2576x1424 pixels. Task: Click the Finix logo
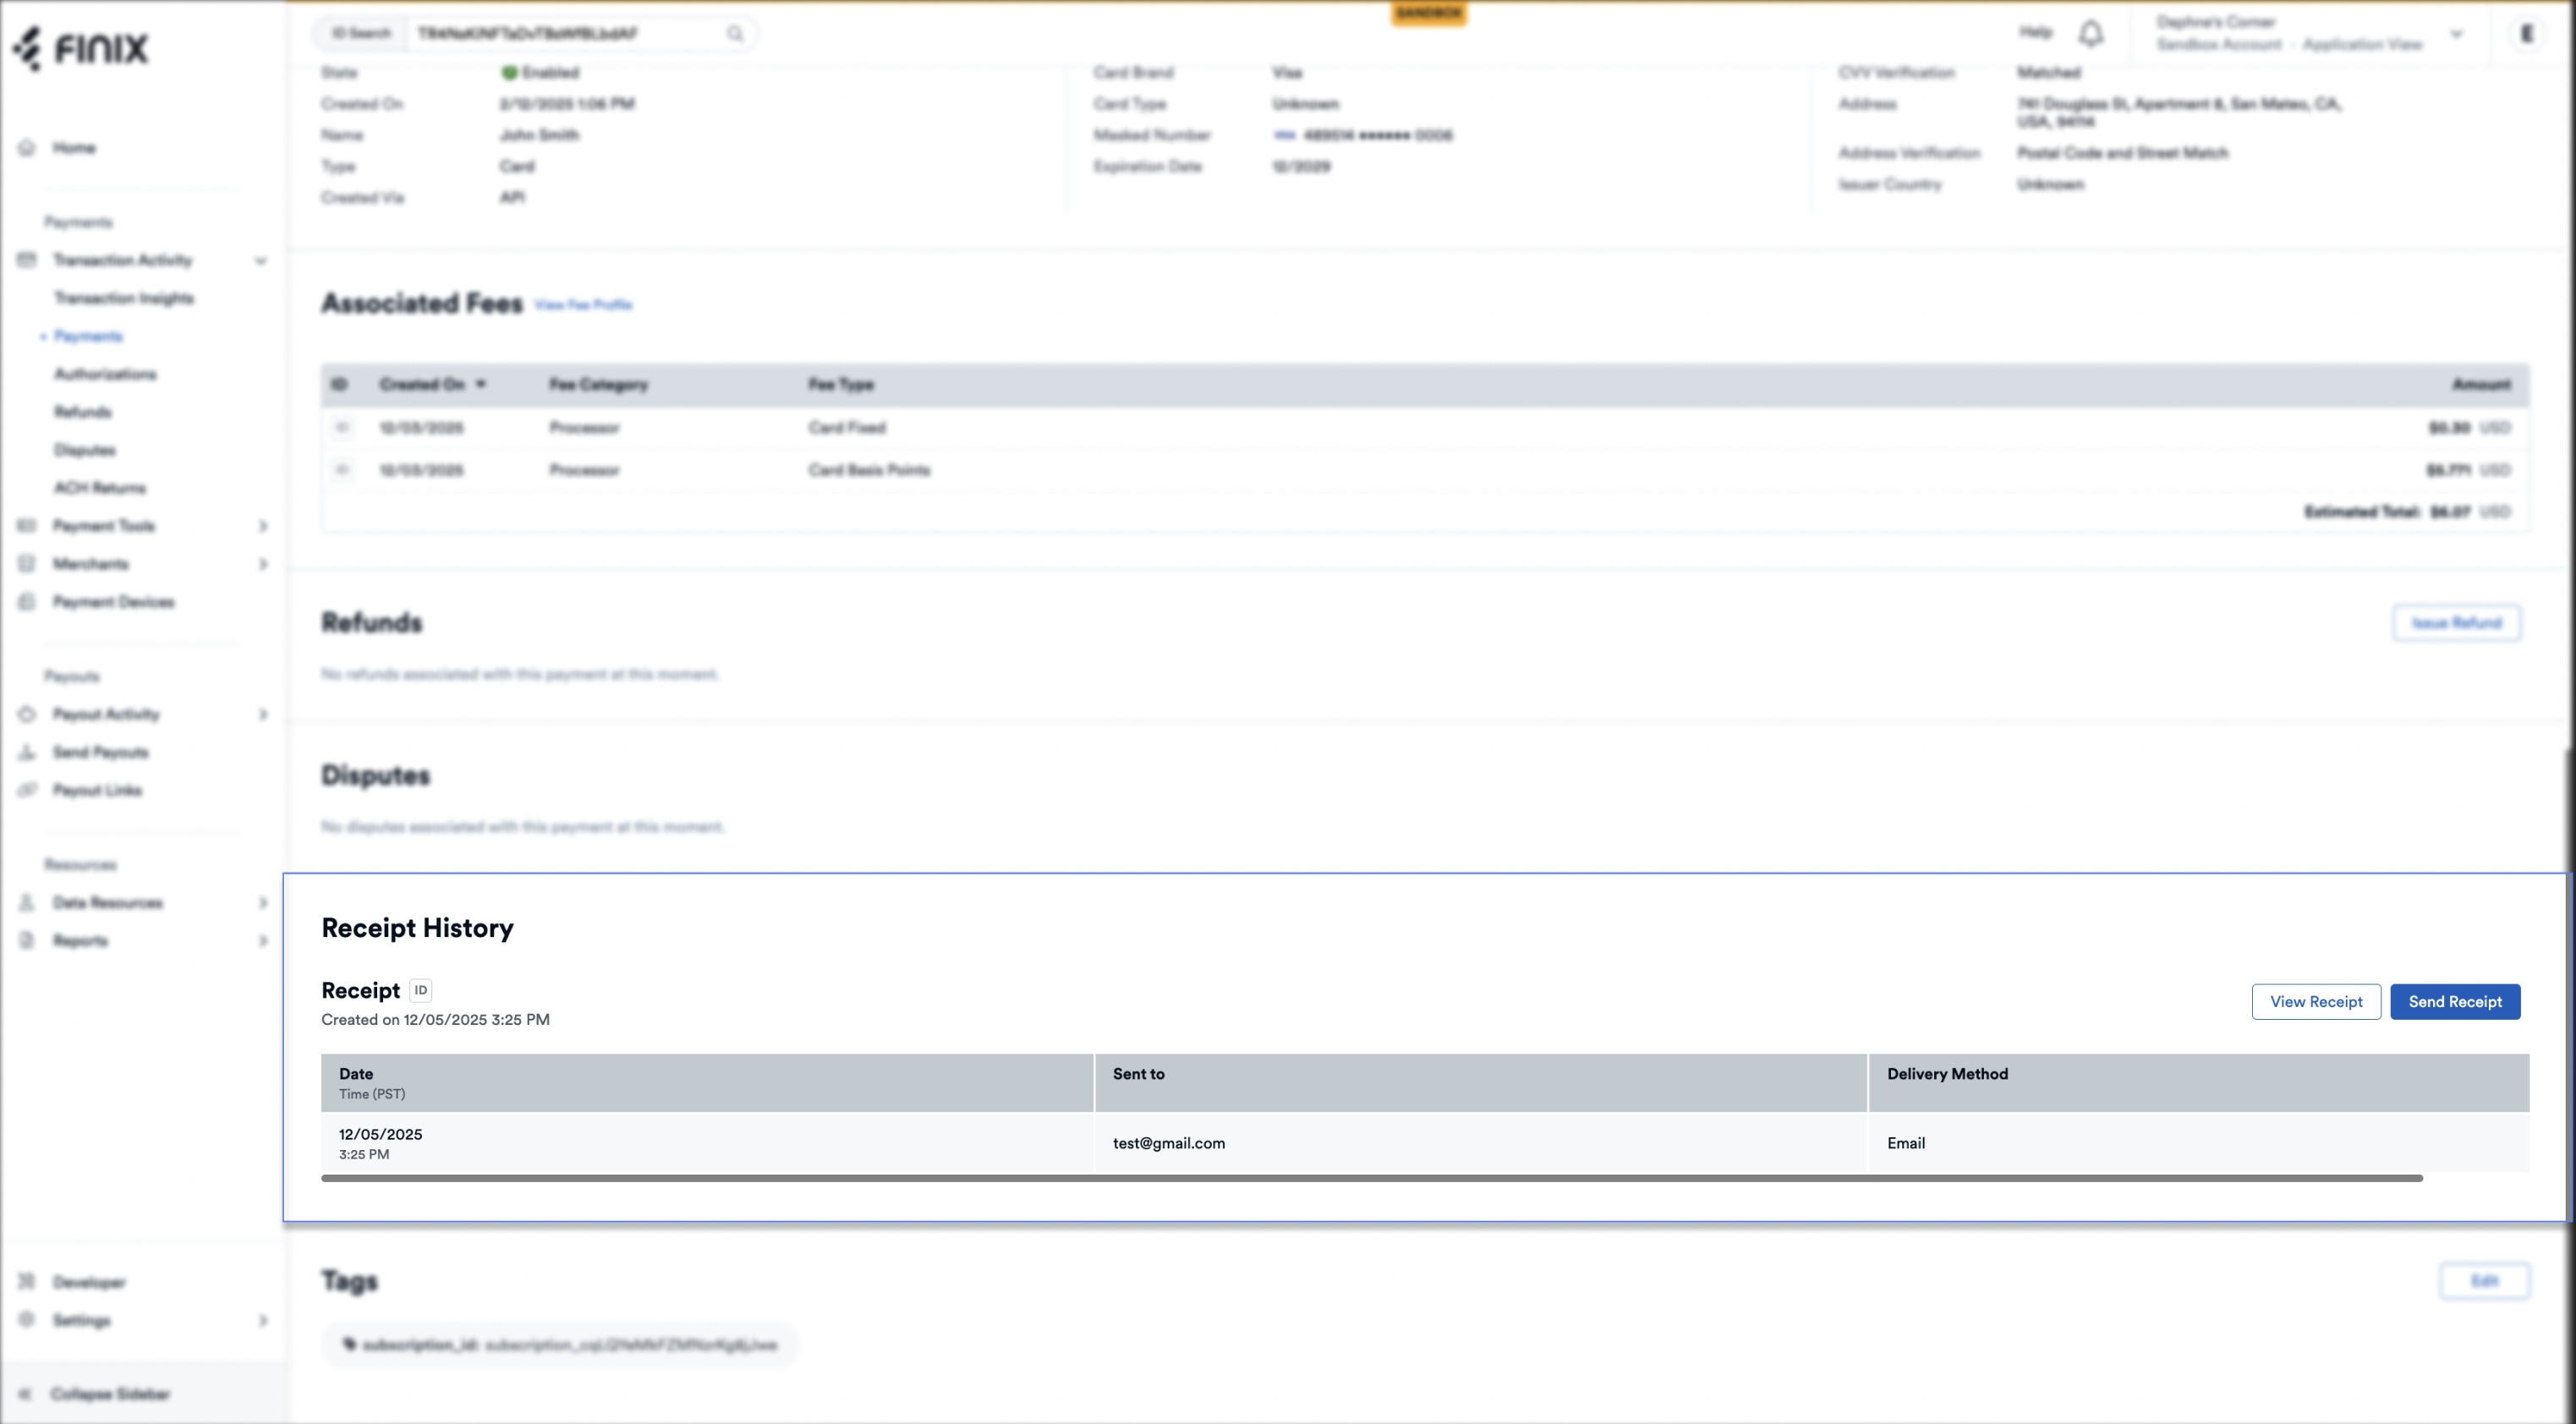[82, 48]
